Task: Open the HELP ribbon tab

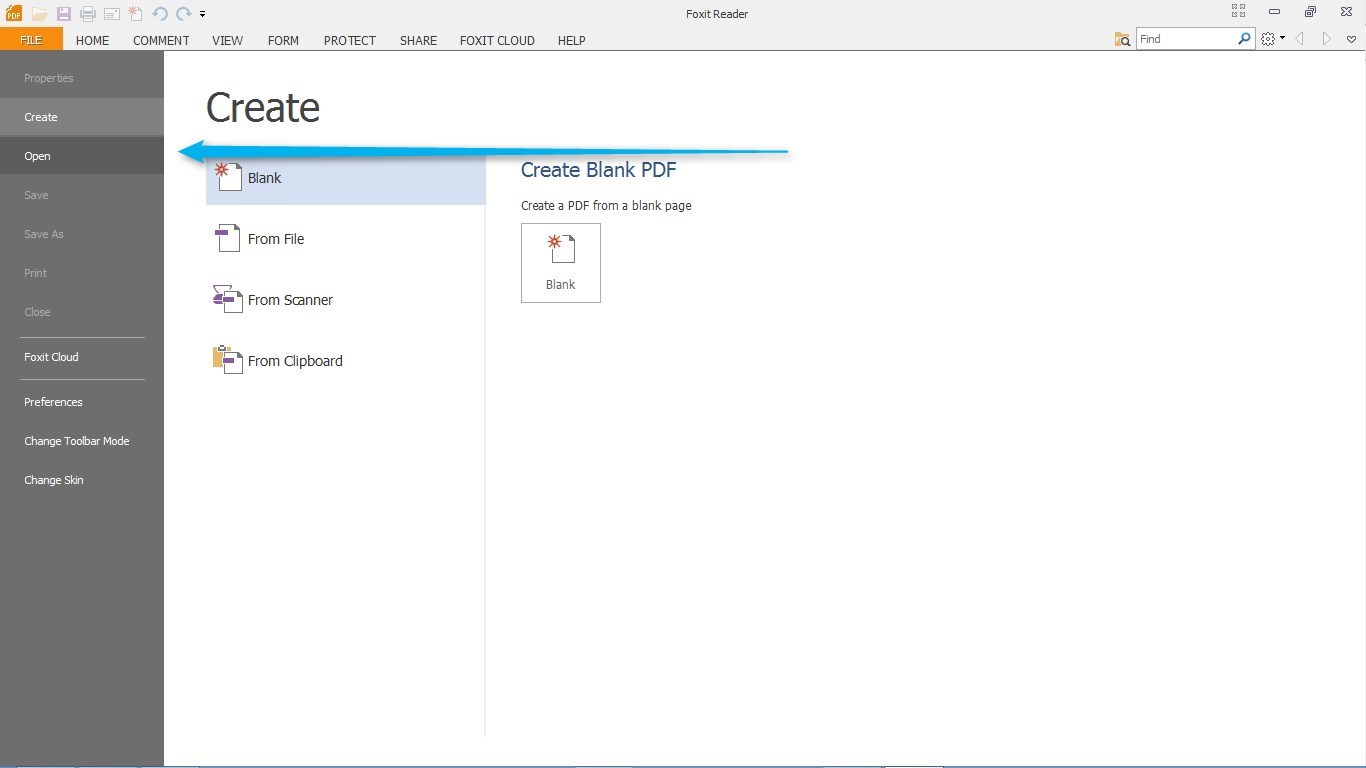Action: [x=572, y=40]
